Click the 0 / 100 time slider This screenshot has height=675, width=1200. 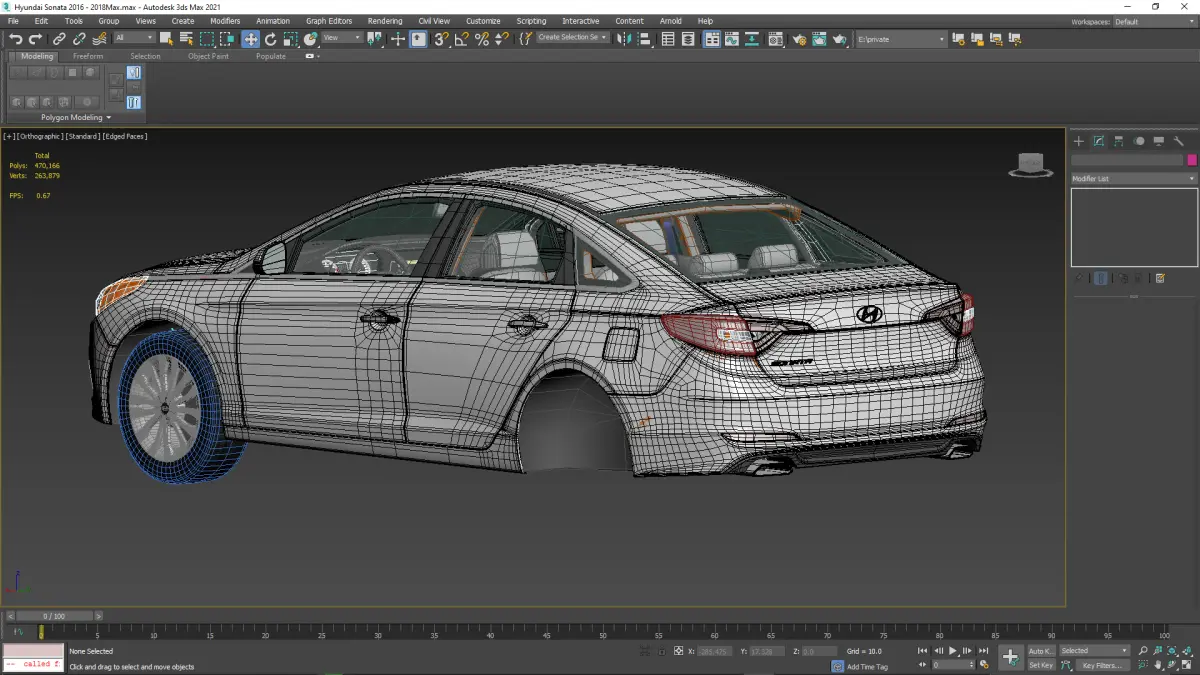point(54,616)
